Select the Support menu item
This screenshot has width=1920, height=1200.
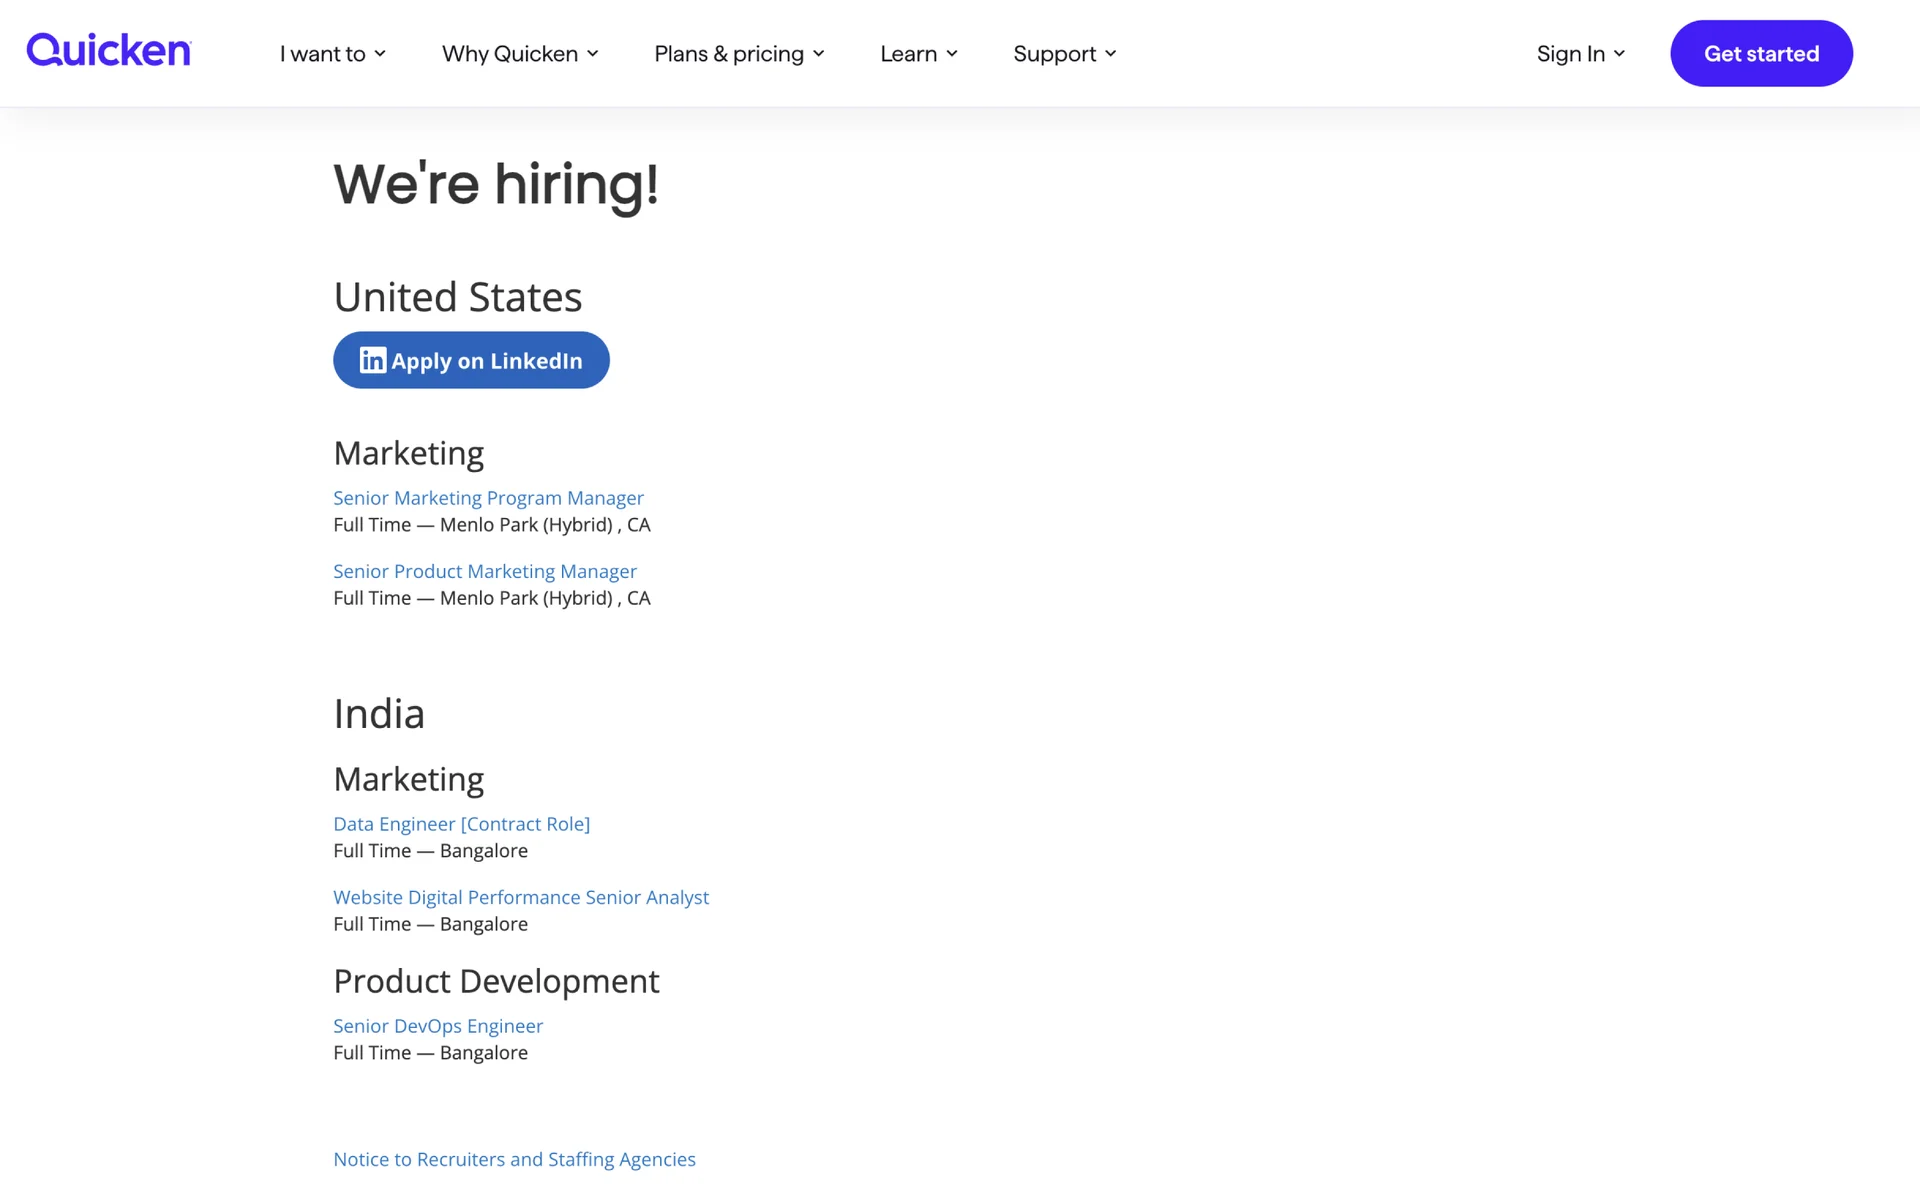(x=1054, y=54)
